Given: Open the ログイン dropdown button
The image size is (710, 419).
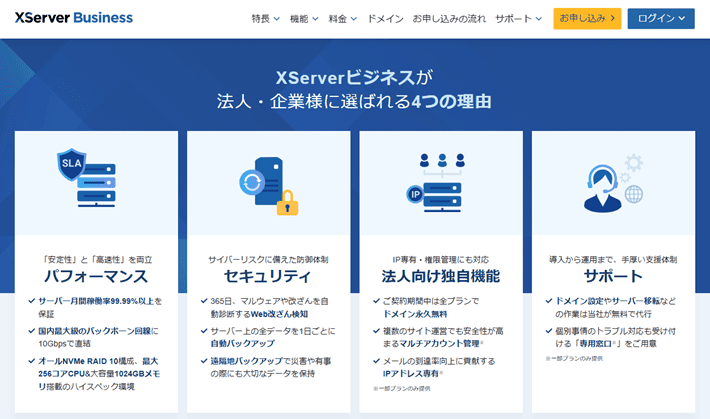Looking at the screenshot, I should [661, 19].
